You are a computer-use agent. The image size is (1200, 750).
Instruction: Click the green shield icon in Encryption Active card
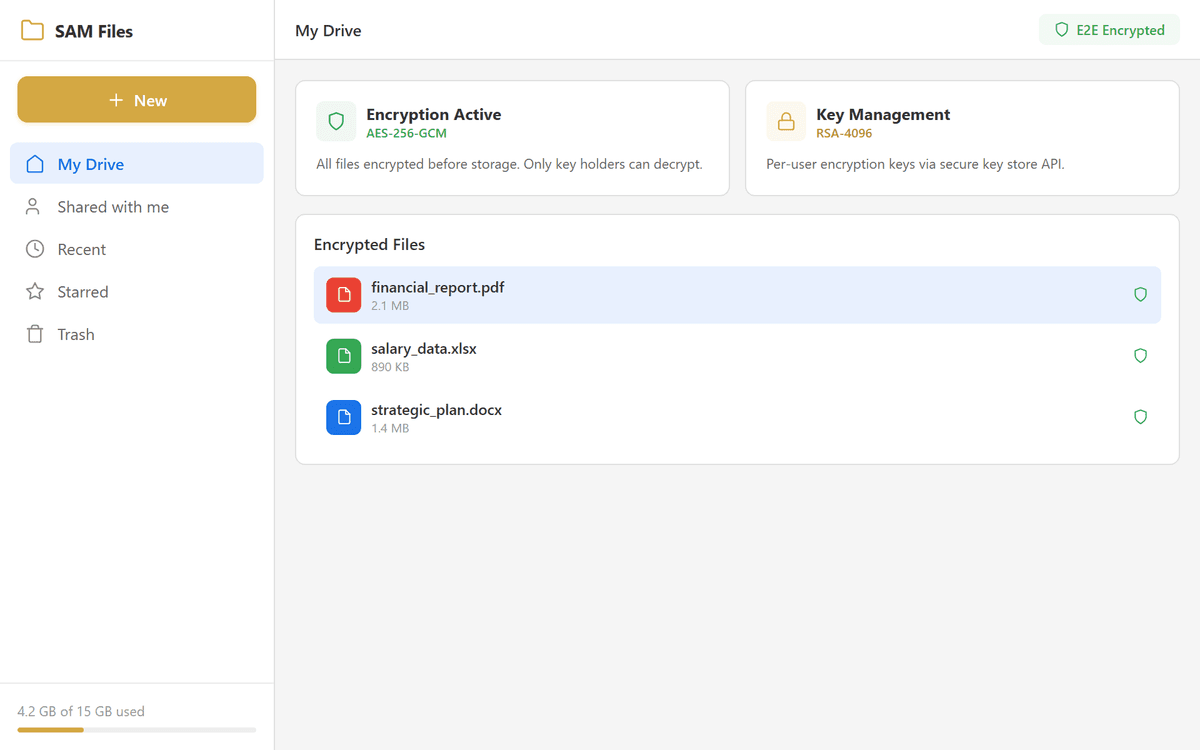coord(336,122)
